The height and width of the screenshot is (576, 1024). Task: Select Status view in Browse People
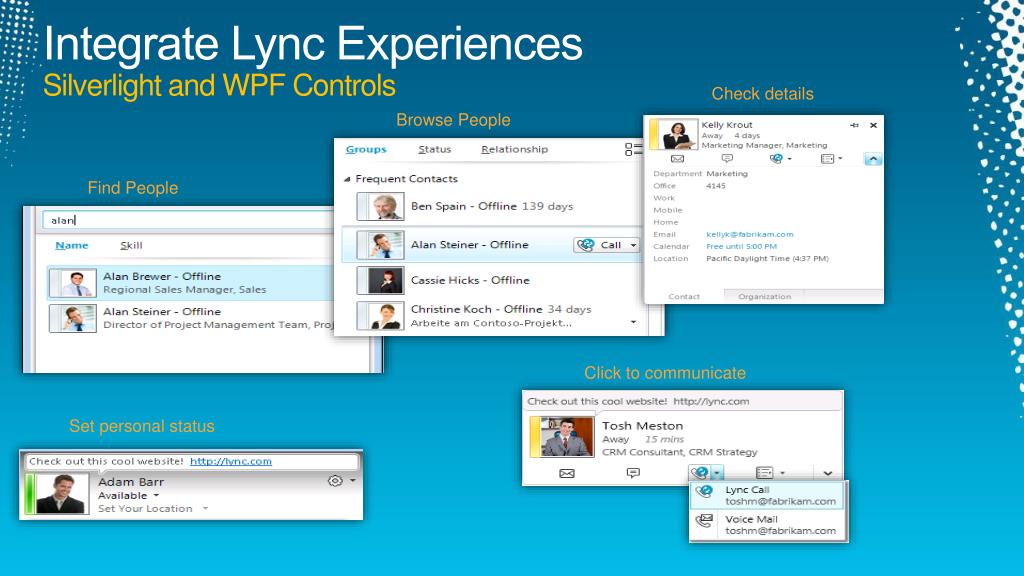point(434,150)
